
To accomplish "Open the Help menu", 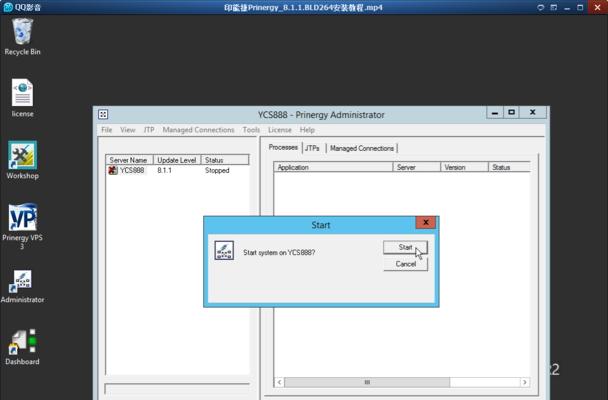I will [x=307, y=130].
